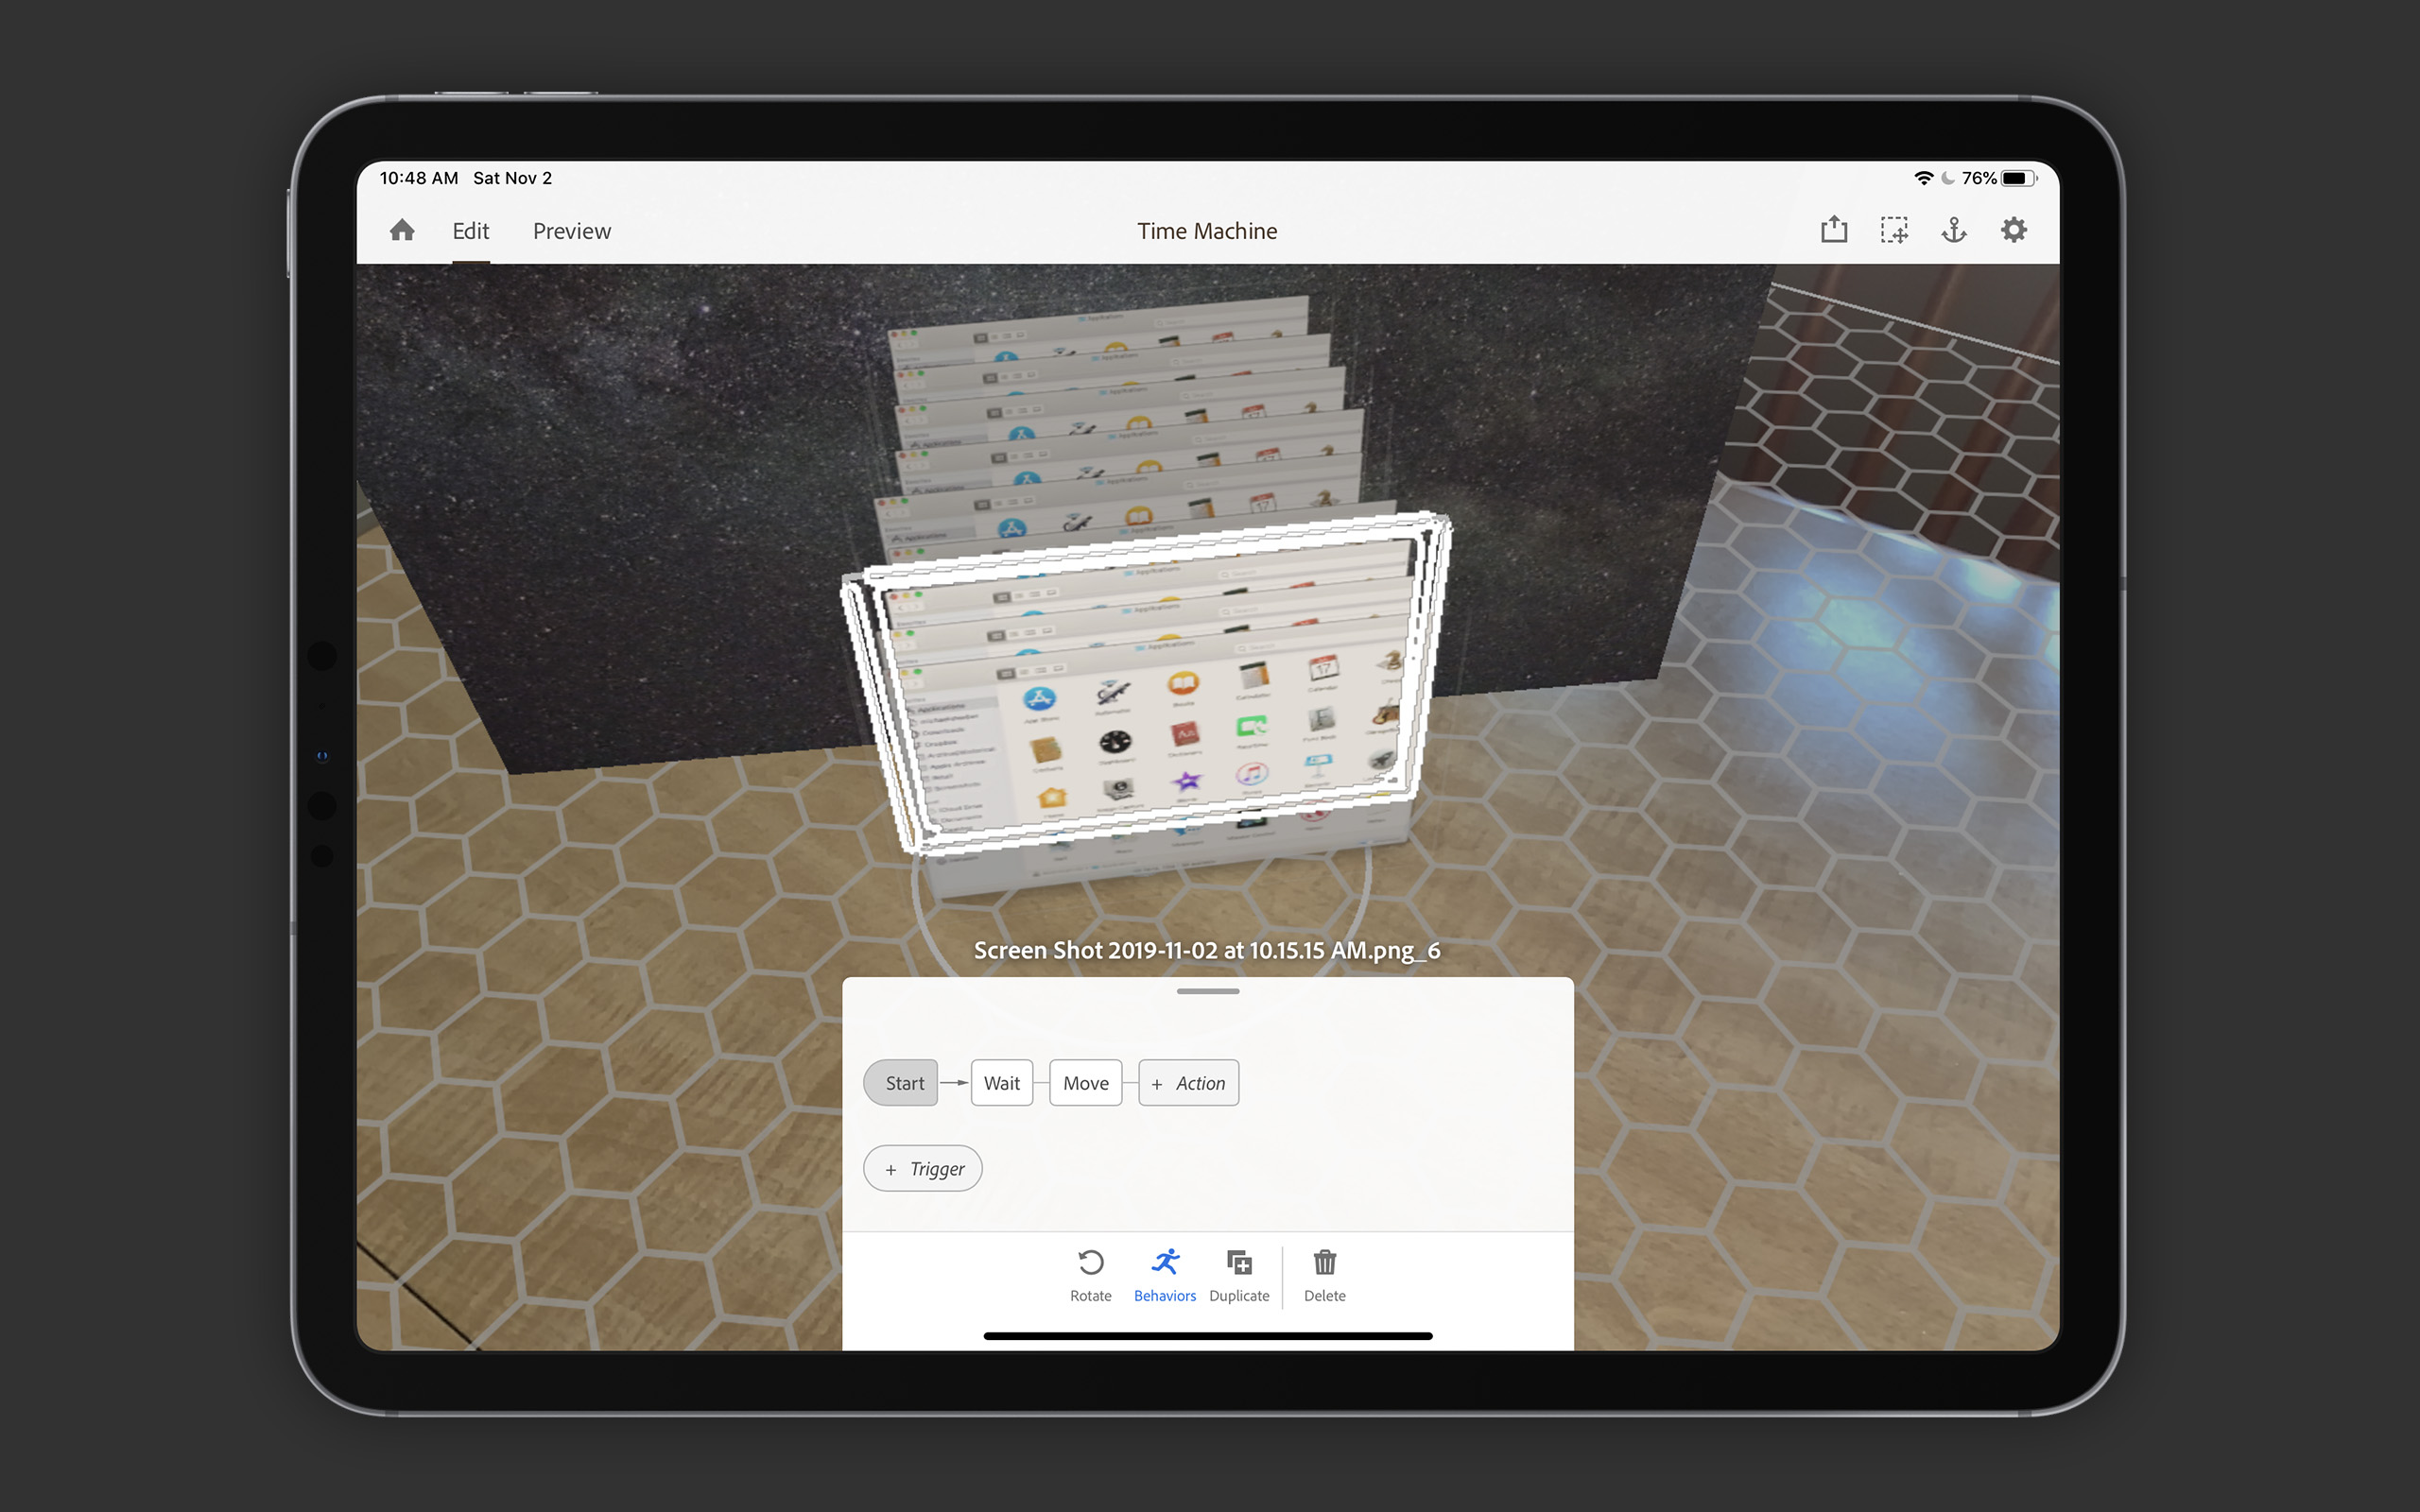
Task: Open the Home screen via house icon
Action: (403, 230)
